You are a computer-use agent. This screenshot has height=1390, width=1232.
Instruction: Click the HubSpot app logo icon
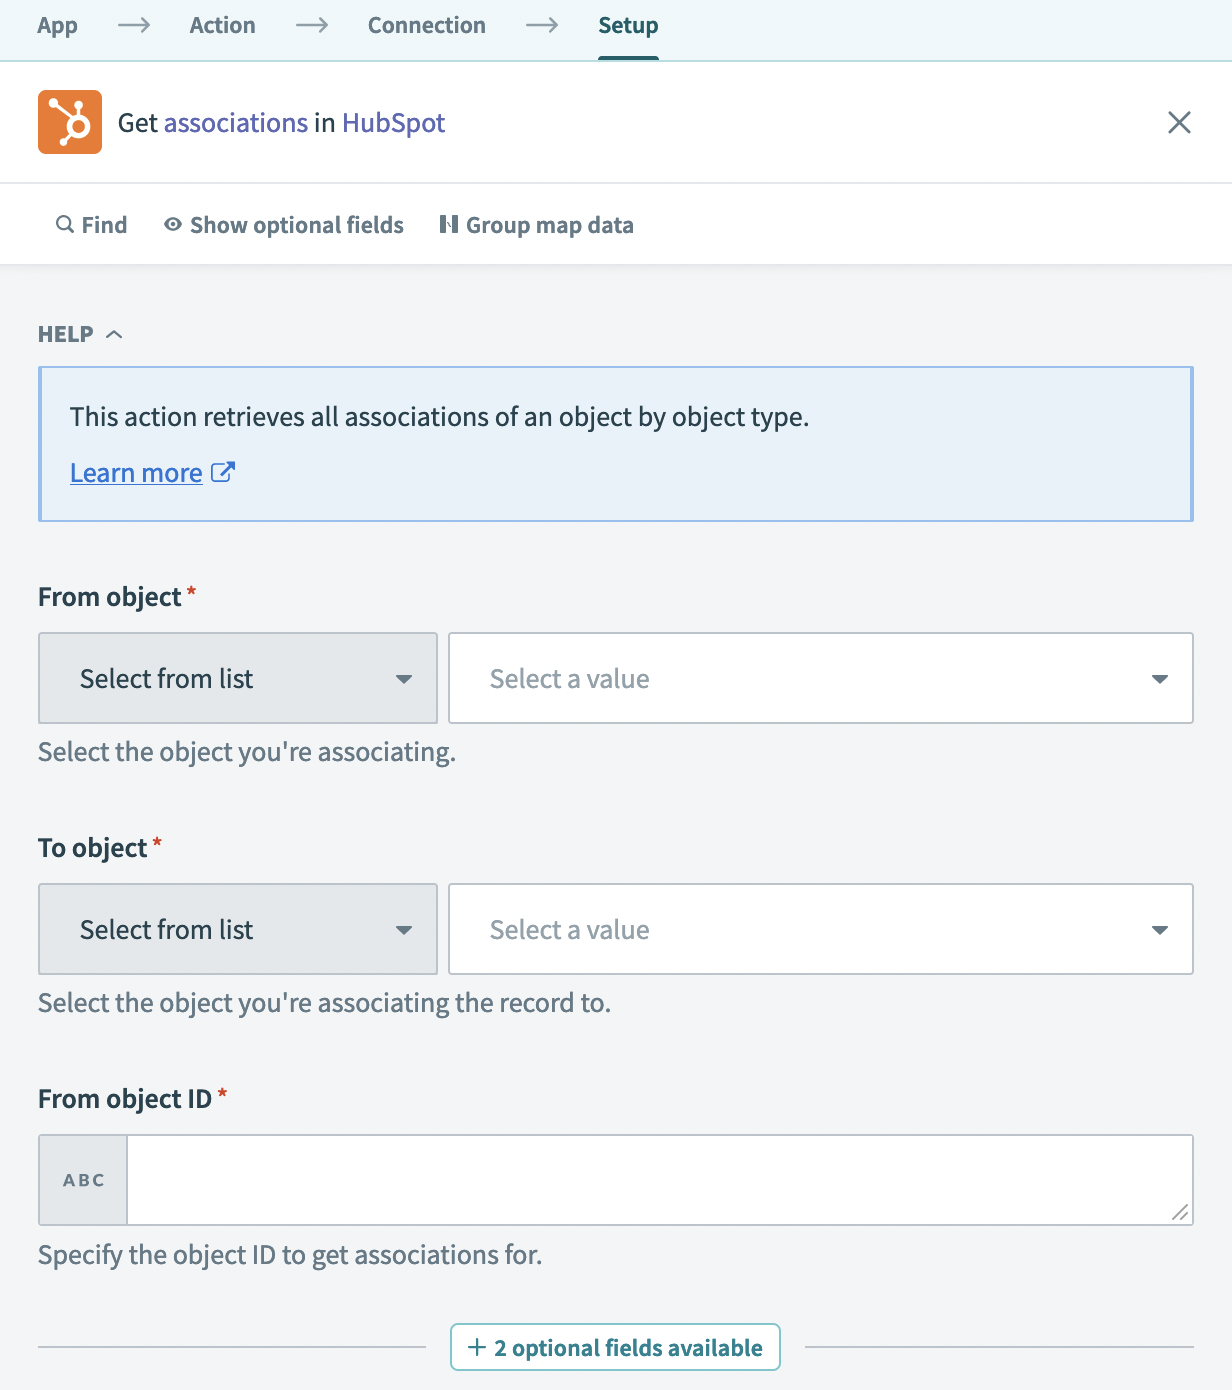point(70,122)
